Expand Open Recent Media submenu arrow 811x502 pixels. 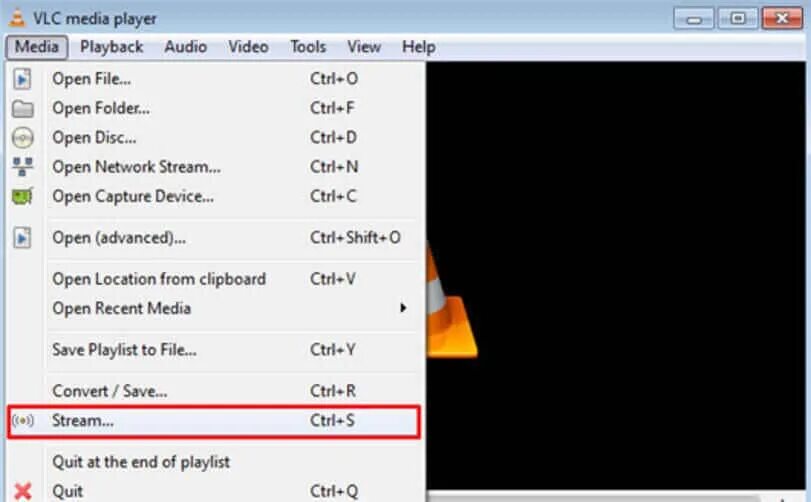tap(403, 308)
